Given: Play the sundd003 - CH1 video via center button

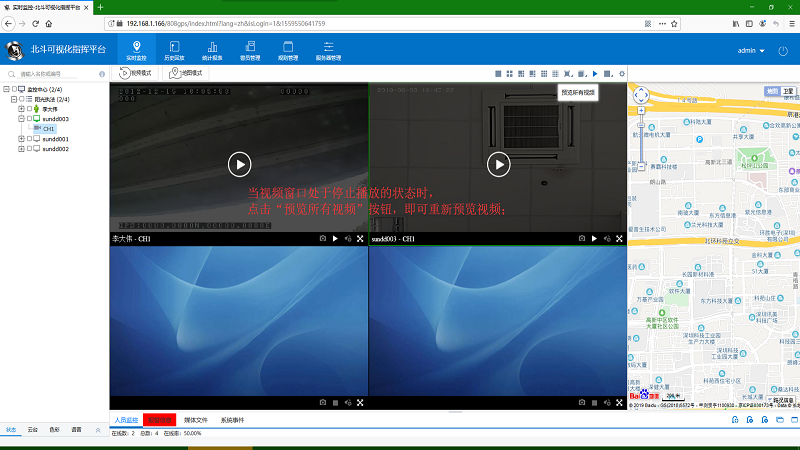Looking at the screenshot, I should coord(498,164).
